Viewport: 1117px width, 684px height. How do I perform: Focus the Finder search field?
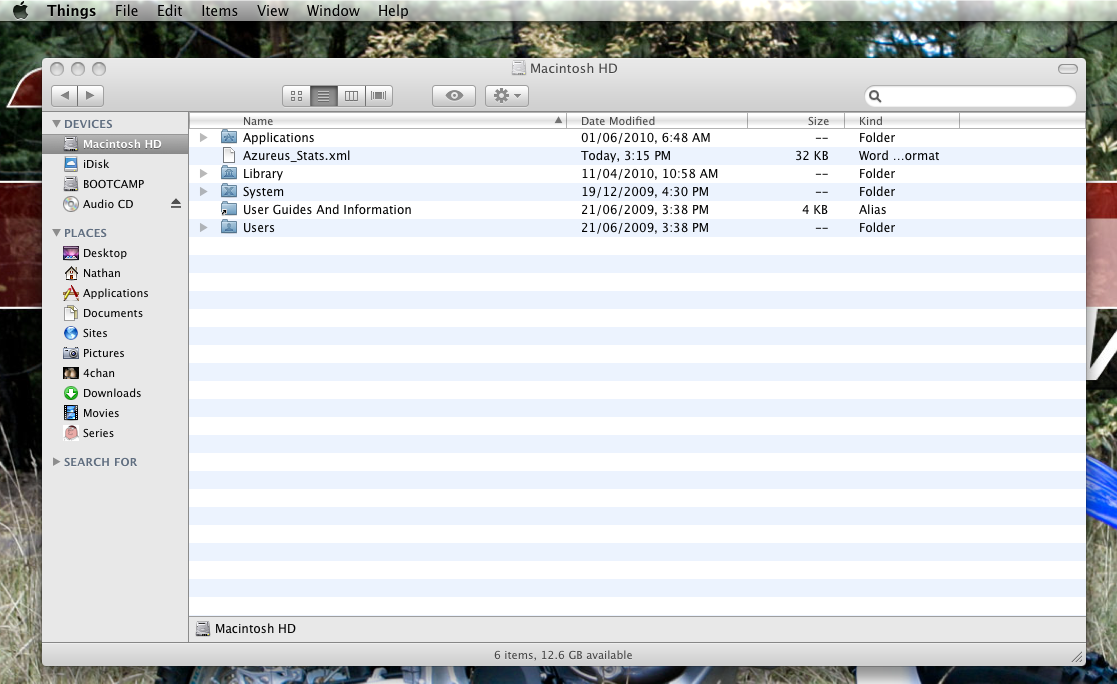pyautogui.click(x=970, y=96)
